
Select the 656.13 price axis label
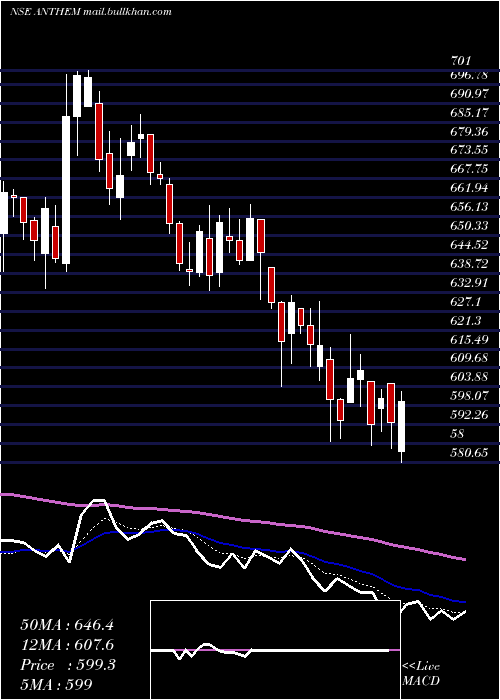(469, 207)
